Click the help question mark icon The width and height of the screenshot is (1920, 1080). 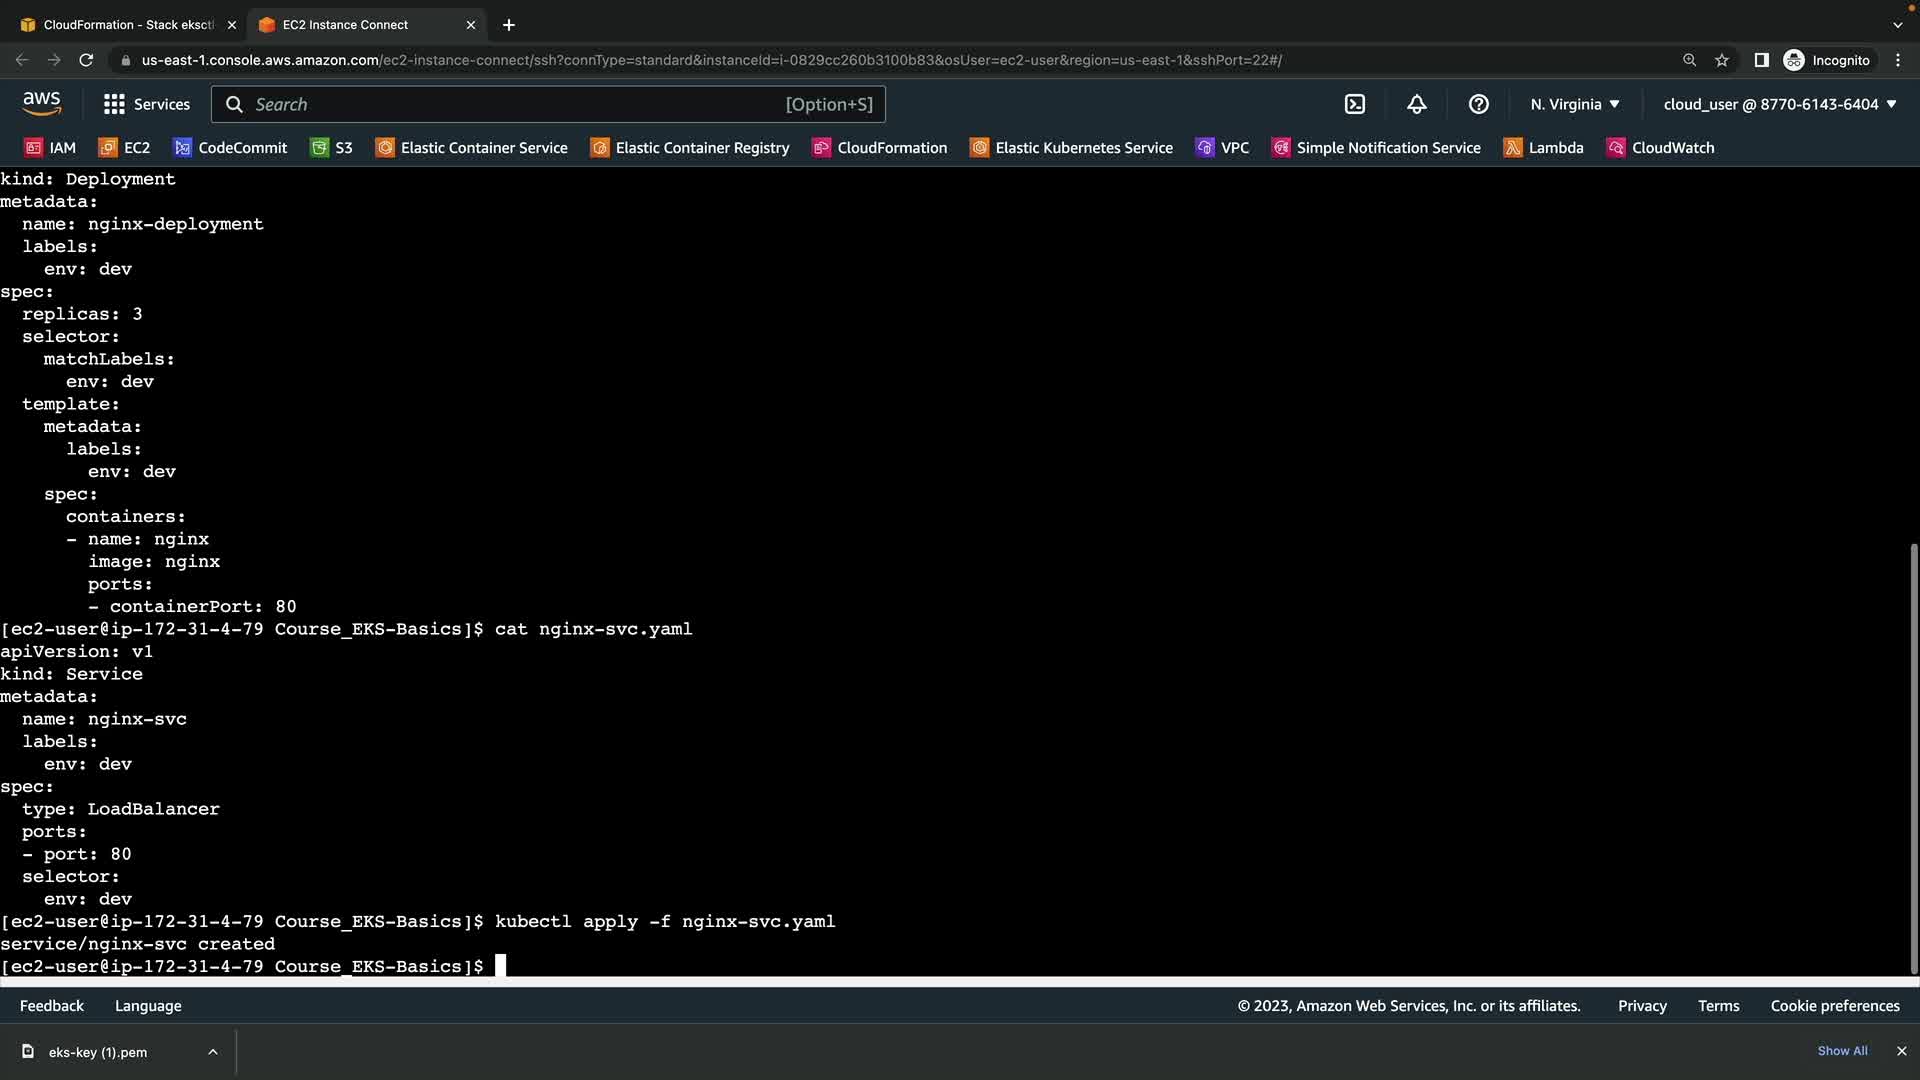(1479, 104)
